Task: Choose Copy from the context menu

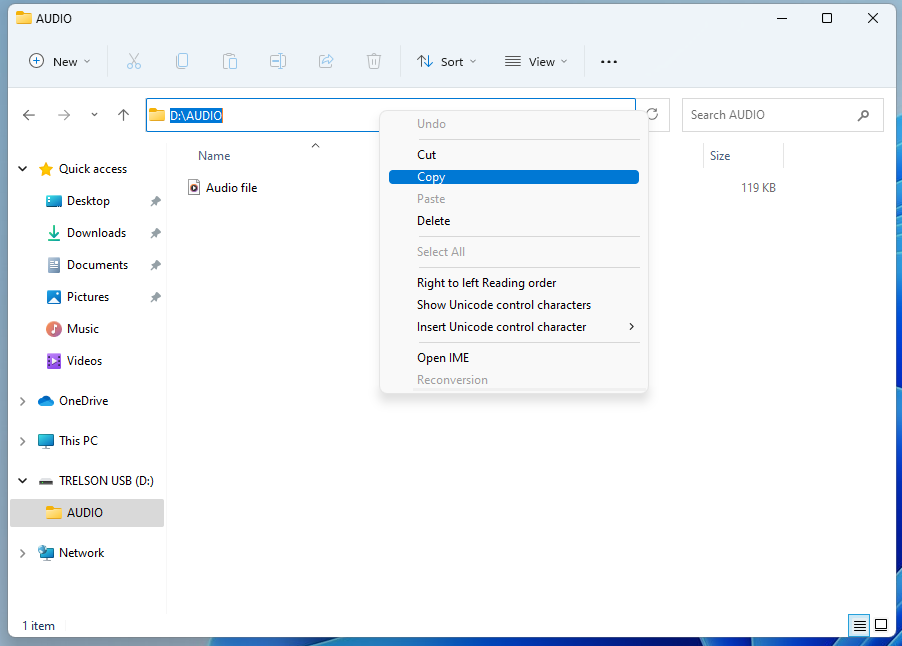Action: pos(514,177)
